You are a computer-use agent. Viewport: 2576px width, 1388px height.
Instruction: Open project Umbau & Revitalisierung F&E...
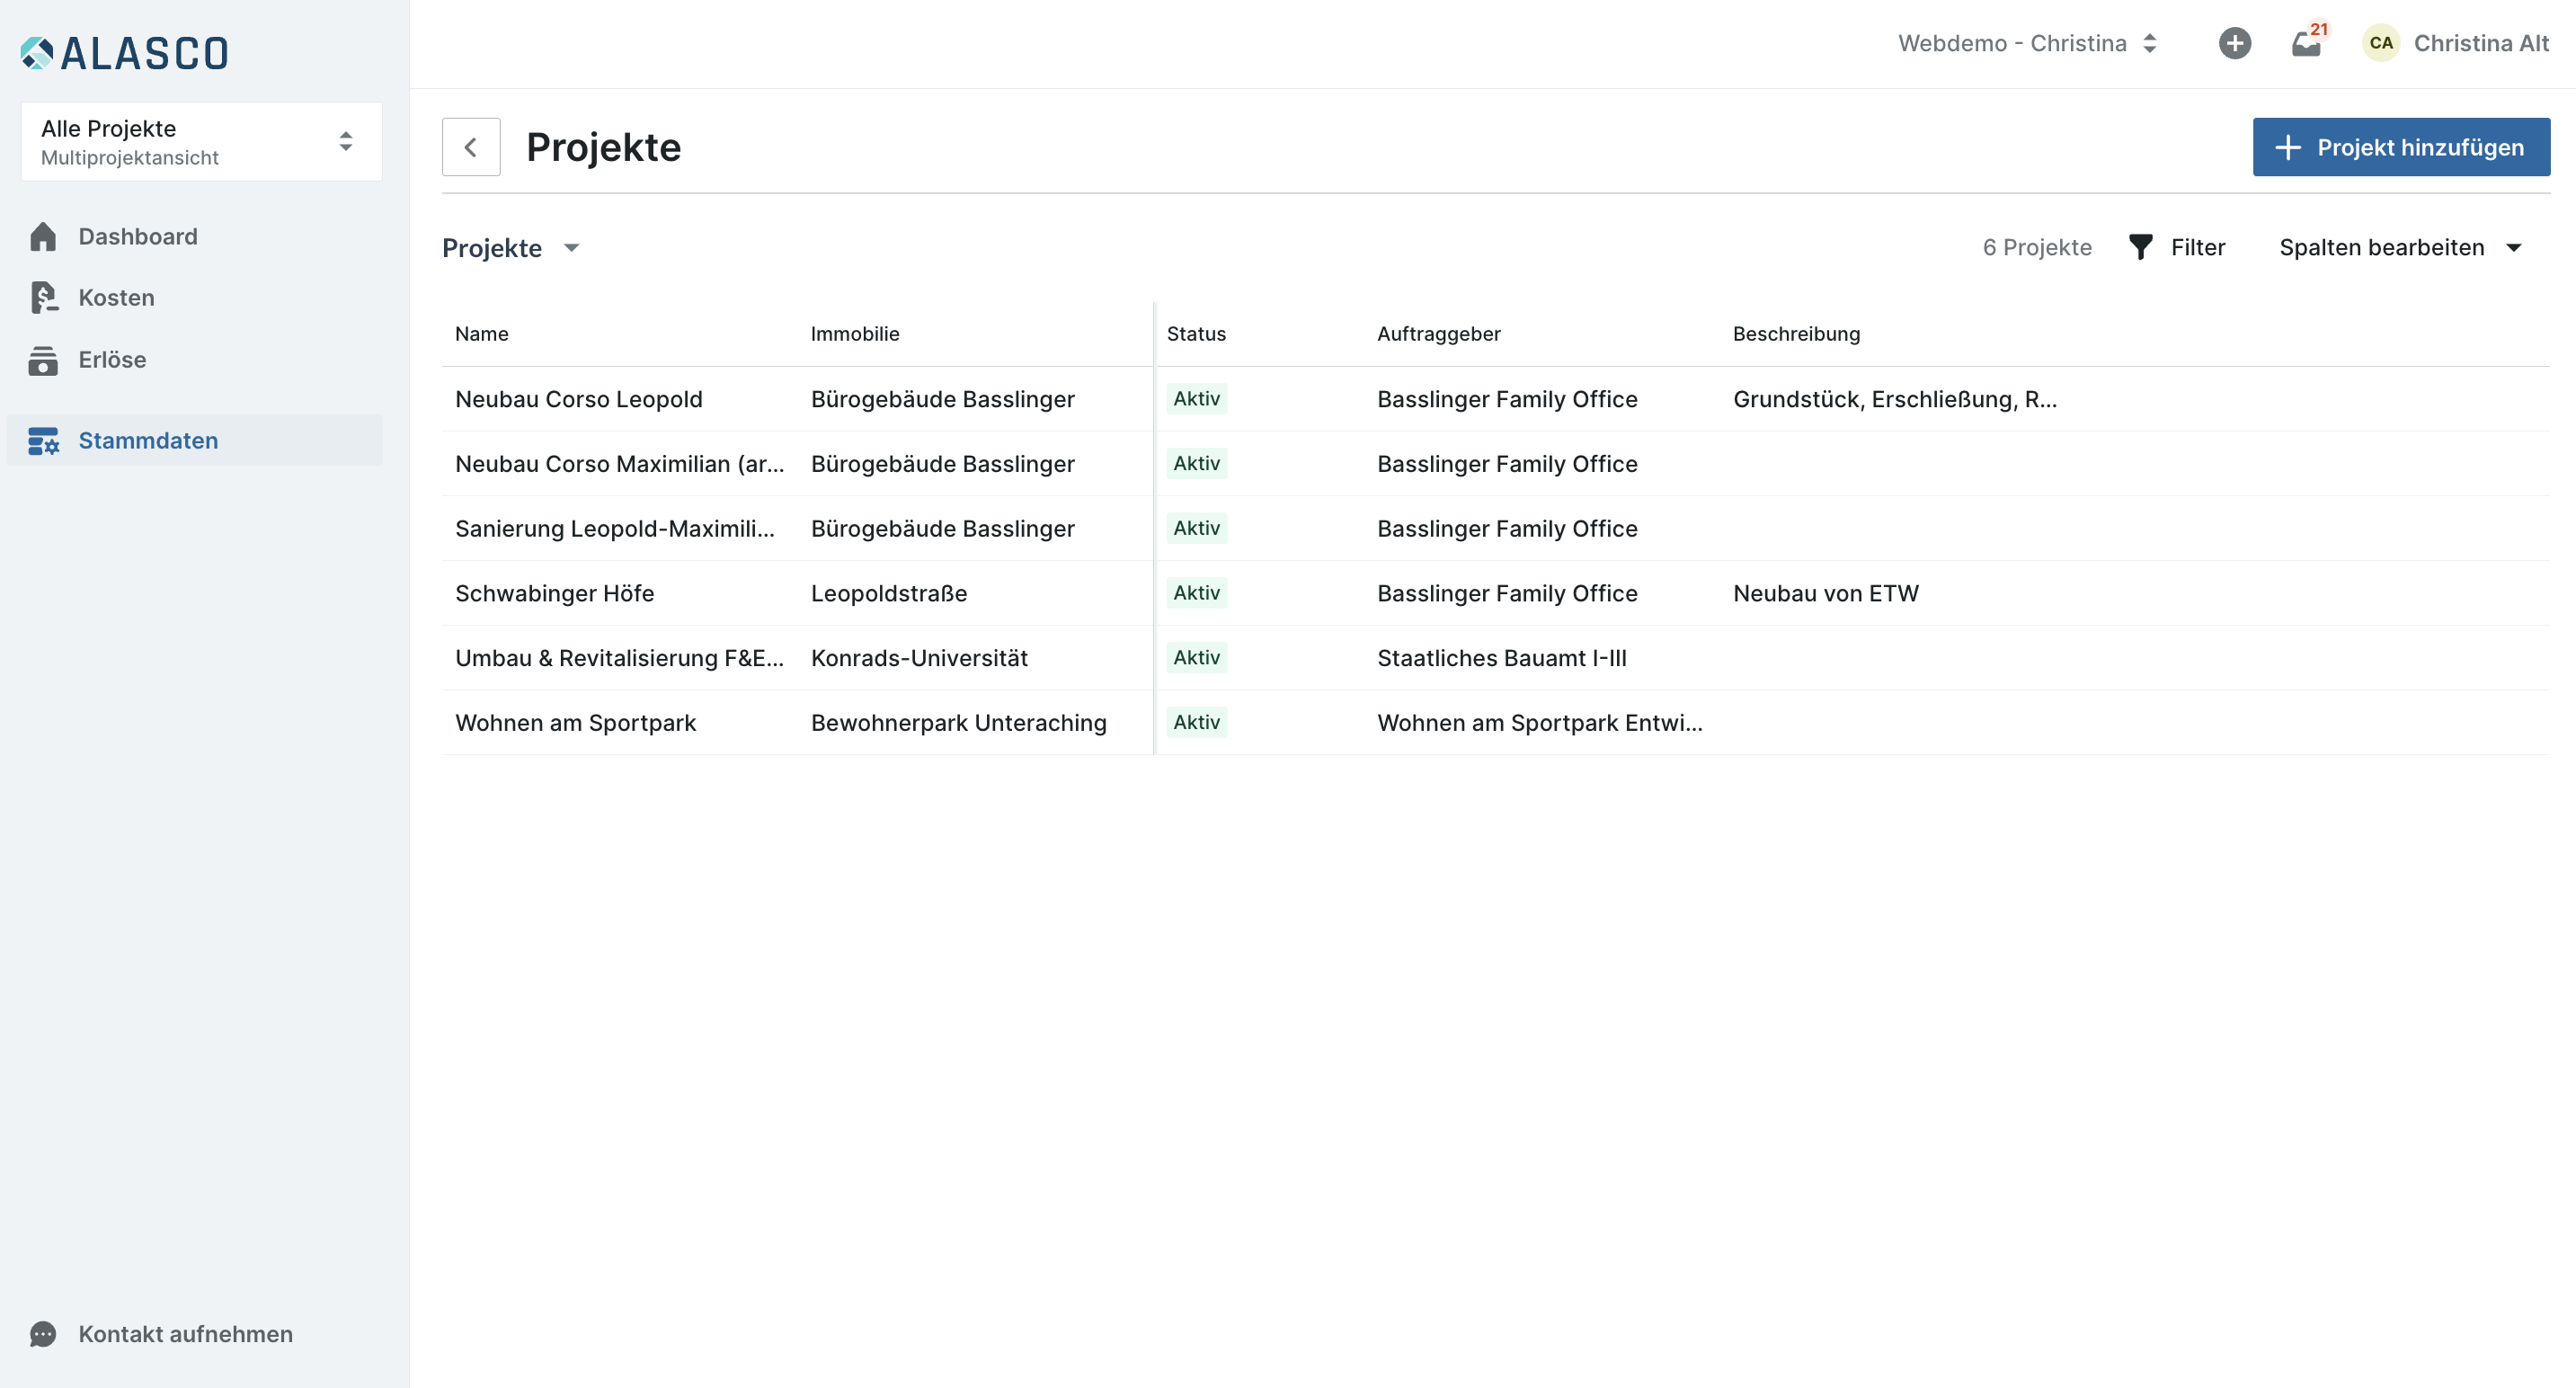619,658
